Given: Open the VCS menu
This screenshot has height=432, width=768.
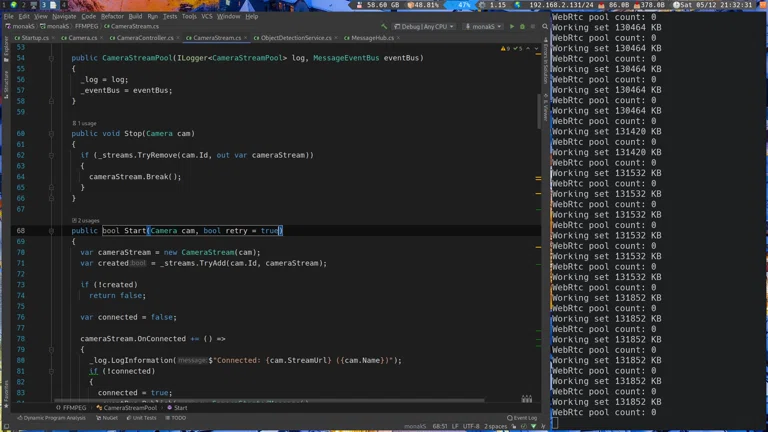Looking at the screenshot, I should click(207, 16).
